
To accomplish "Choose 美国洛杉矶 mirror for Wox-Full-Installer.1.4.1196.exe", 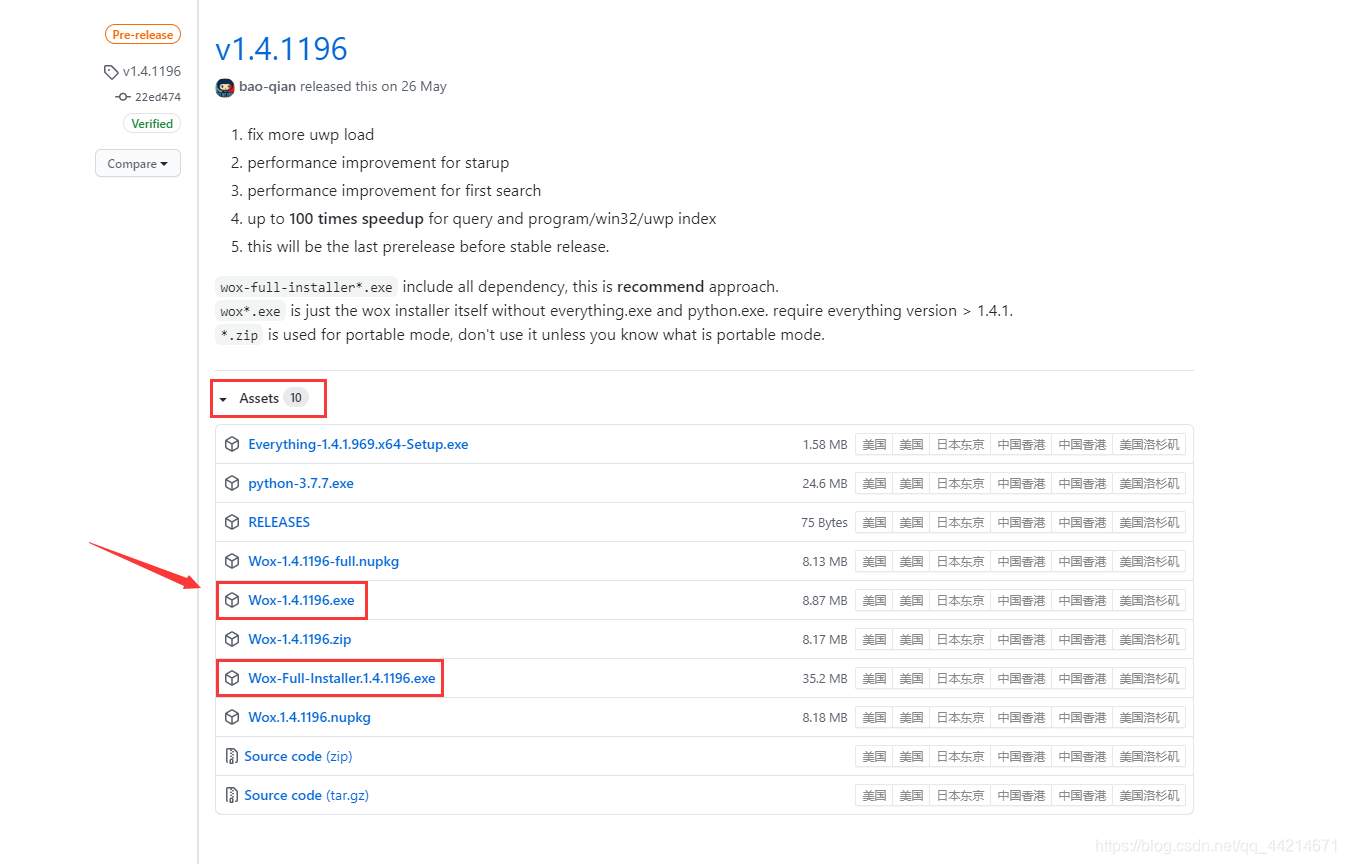I will [1149, 678].
